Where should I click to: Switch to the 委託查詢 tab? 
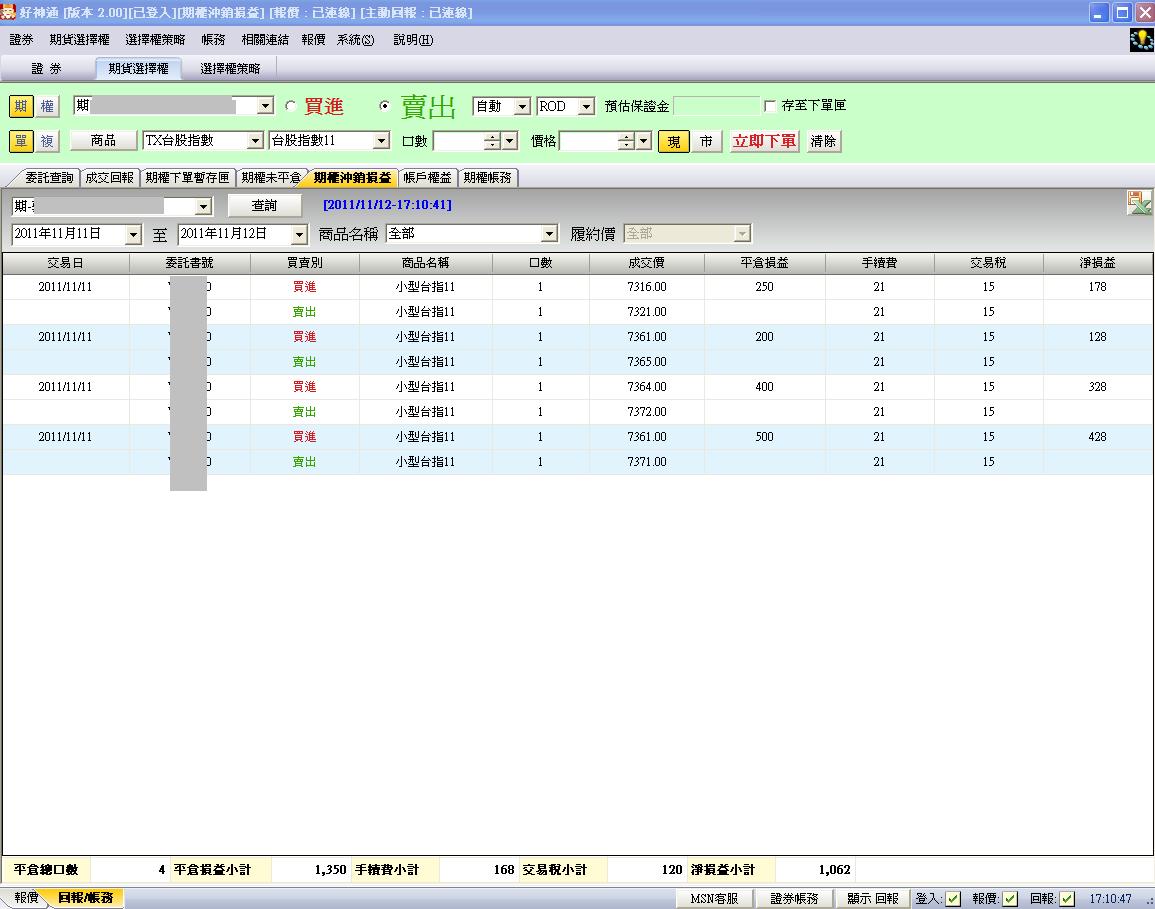pos(49,178)
